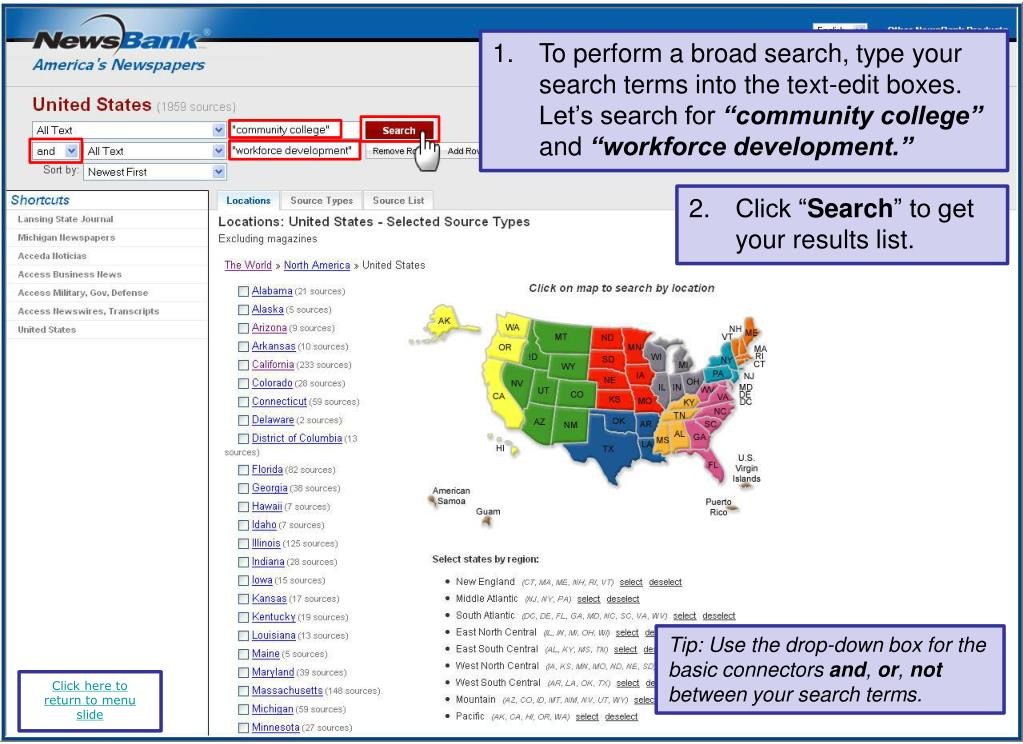The height and width of the screenshot is (744, 1023).
Task: Open the Indiana state link
Action: pyautogui.click(x=268, y=561)
